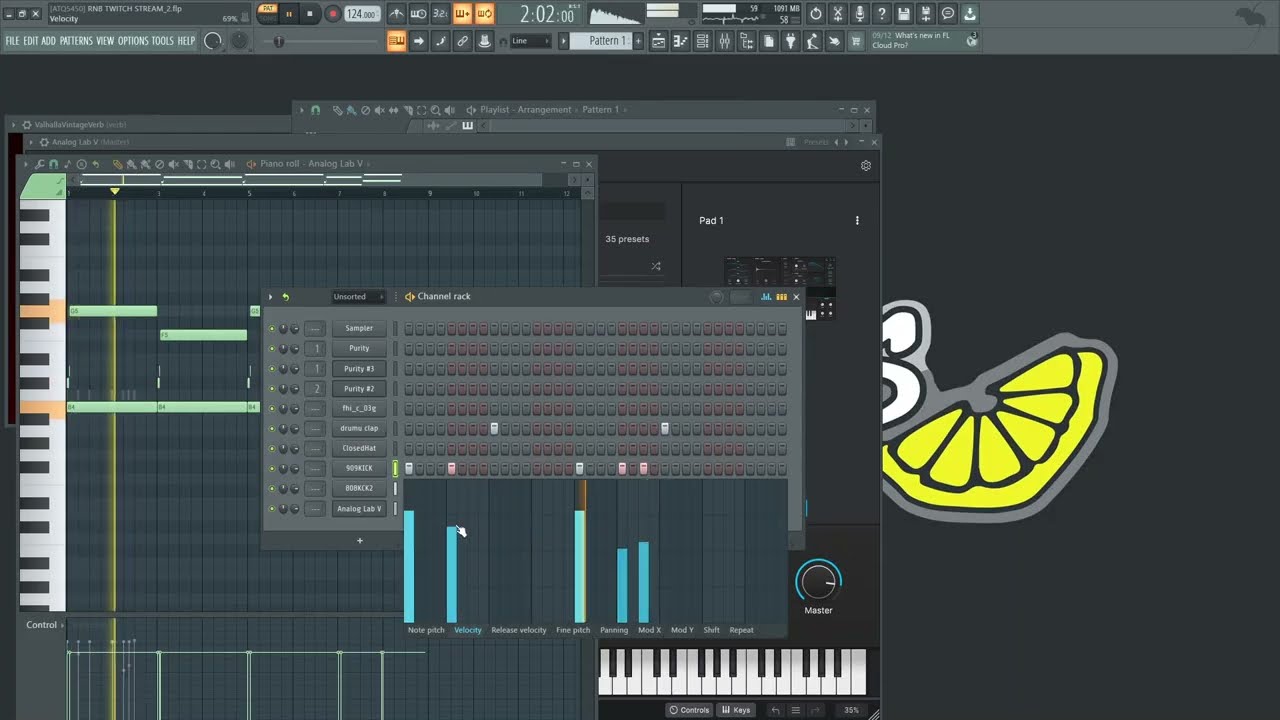Mute the Sampler channel green light
The image size is (1280, 720).
pos(271,328)
